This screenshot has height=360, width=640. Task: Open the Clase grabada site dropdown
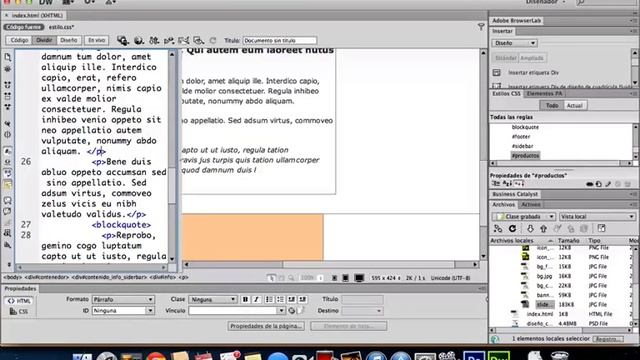(x=524, y=217)
